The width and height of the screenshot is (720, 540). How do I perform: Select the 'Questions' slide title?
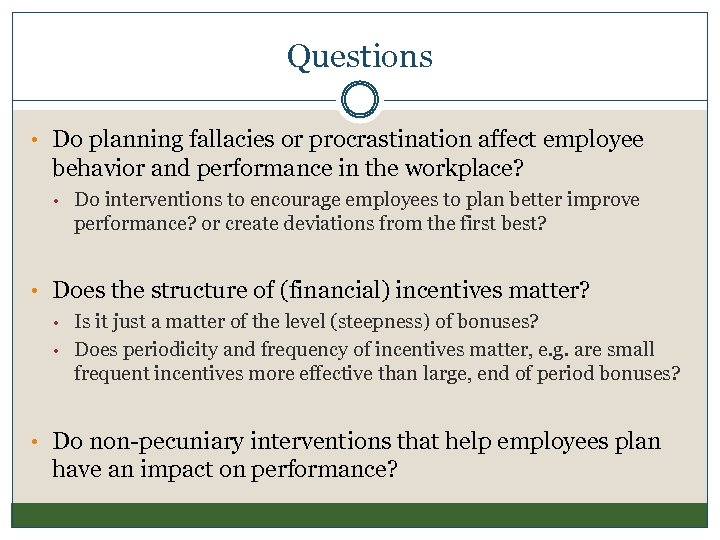[360, 55]
